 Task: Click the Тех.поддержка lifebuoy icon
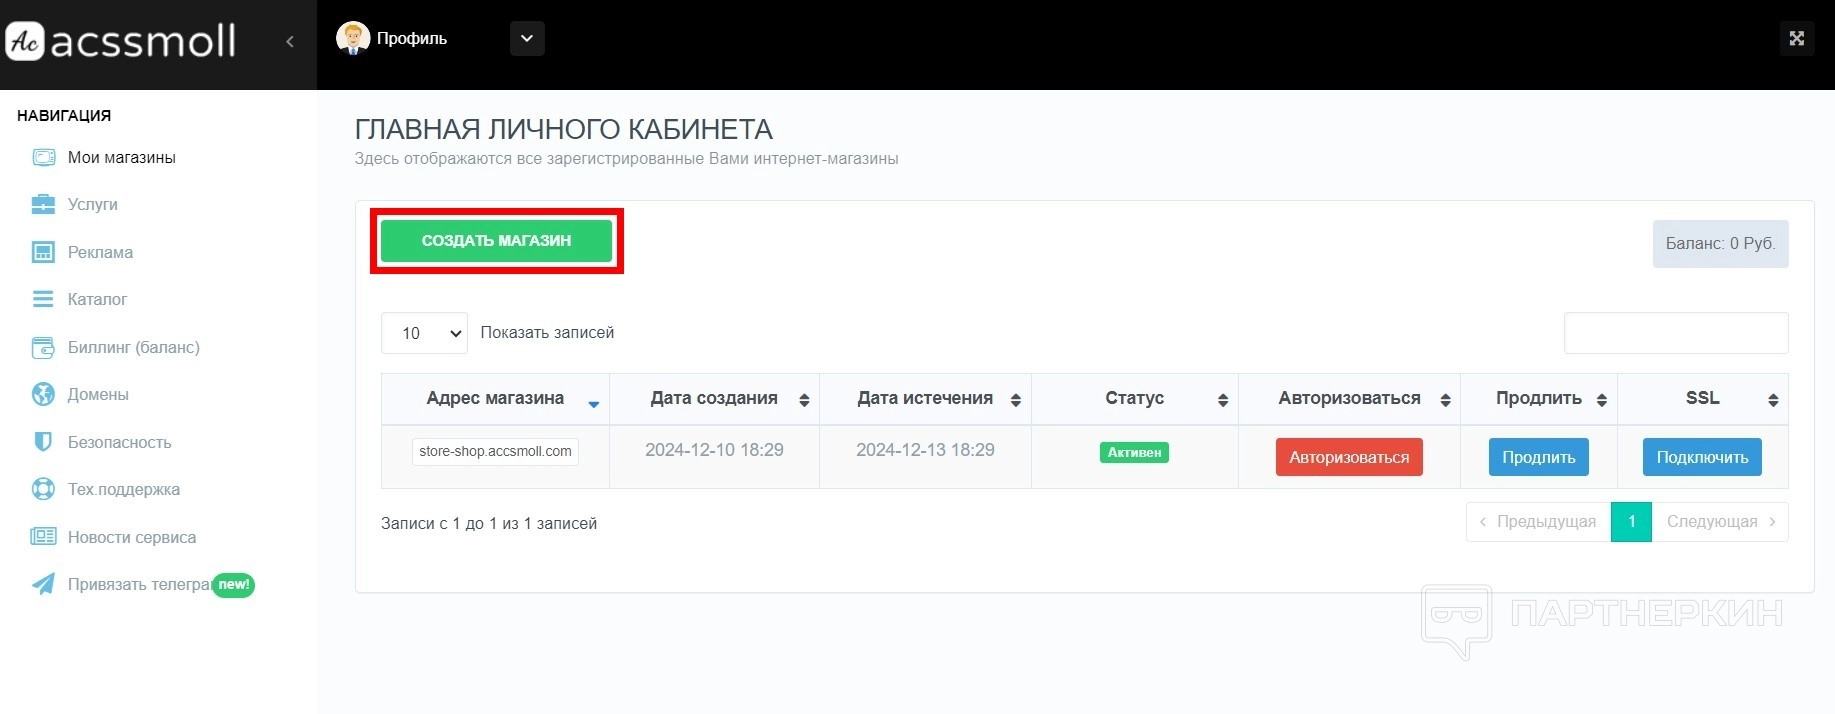[x=43, y=489]
